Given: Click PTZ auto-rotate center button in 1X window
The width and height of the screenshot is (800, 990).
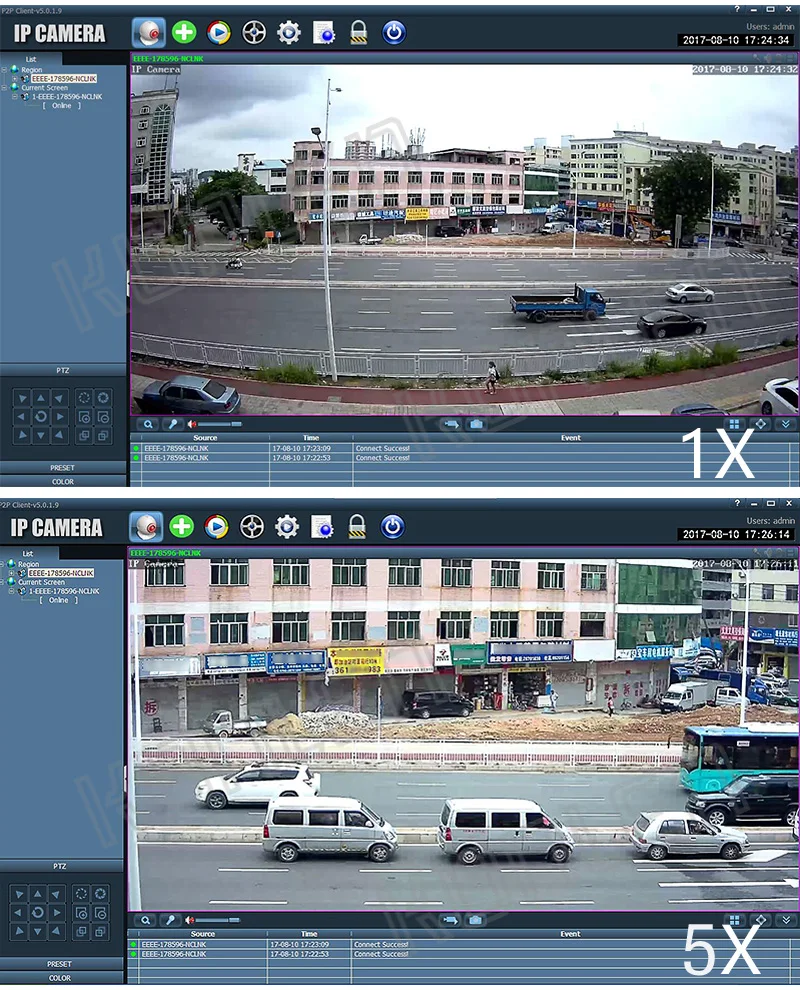Looking at the screenshot, I should click(40, 417).
